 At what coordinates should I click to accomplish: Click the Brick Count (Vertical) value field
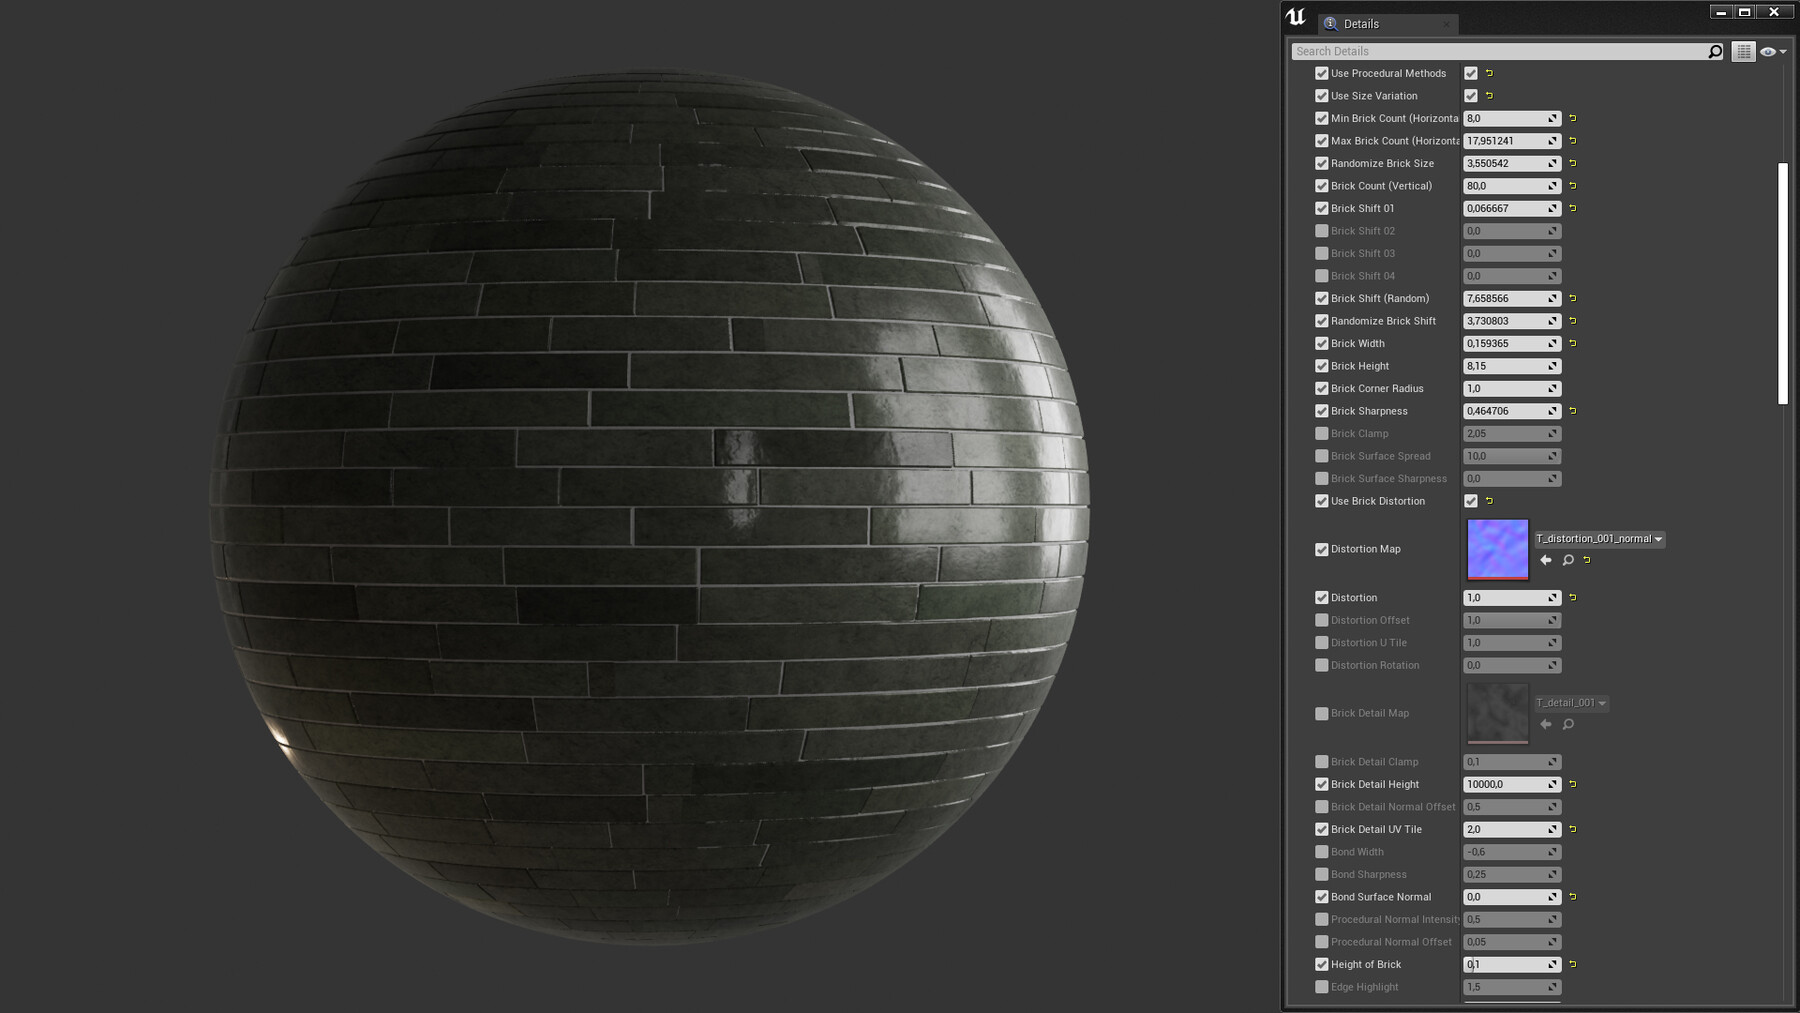click(1511, 186)
